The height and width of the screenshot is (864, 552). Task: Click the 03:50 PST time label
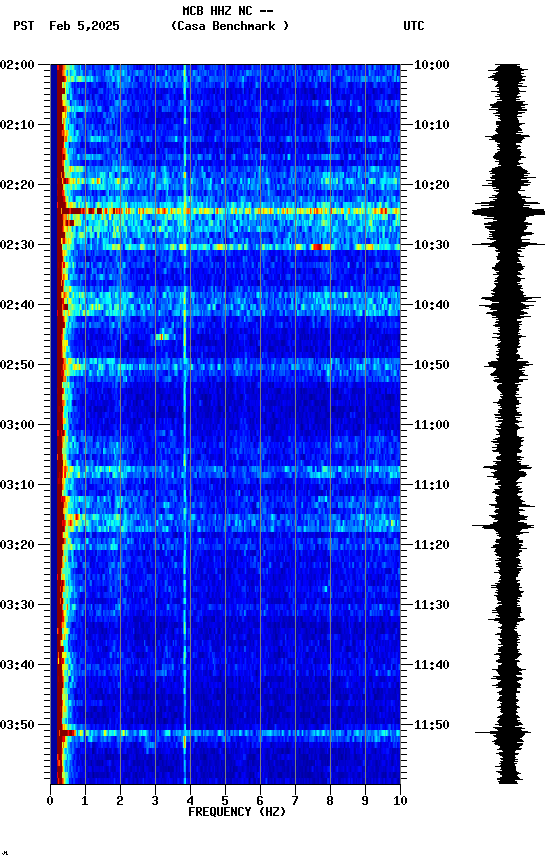pyautogui.click(x=18, y=725)
